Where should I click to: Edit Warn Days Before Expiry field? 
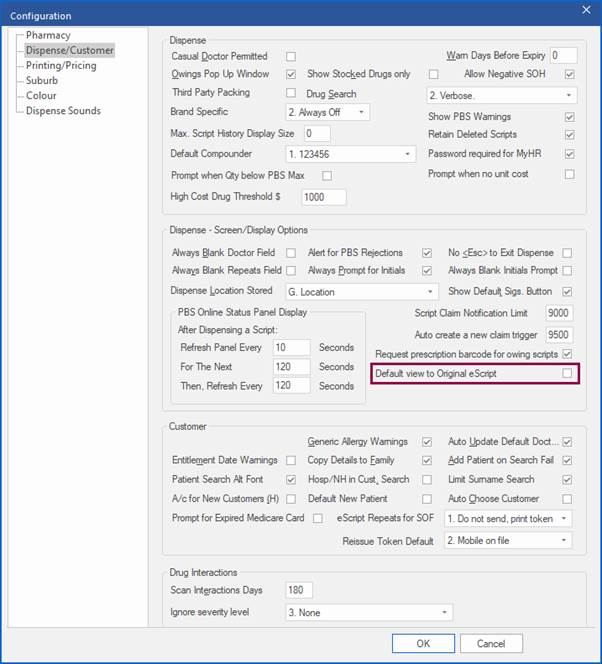pyautogui.click(x=563, y=55)
